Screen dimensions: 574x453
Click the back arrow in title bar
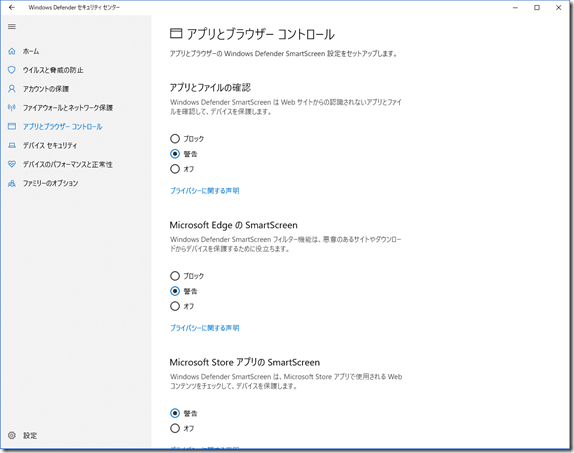[12, 7]
